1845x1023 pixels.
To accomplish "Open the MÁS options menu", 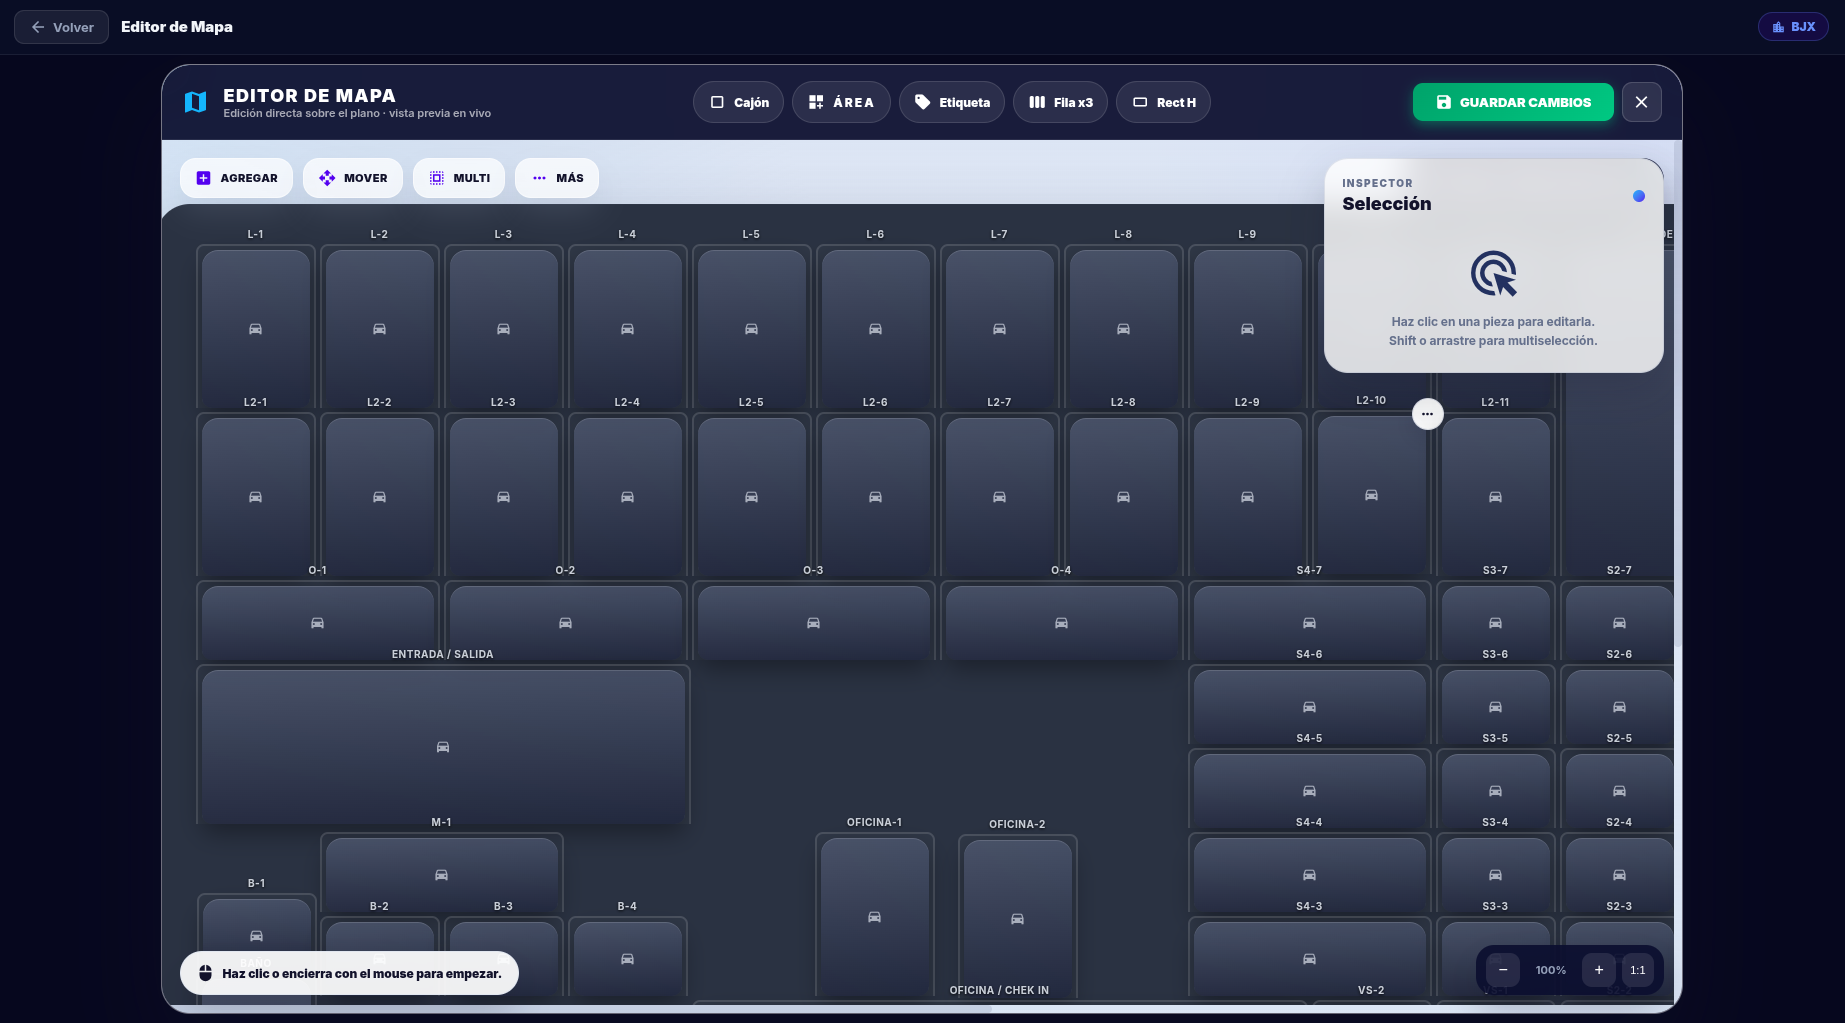I will pos(556,178).
